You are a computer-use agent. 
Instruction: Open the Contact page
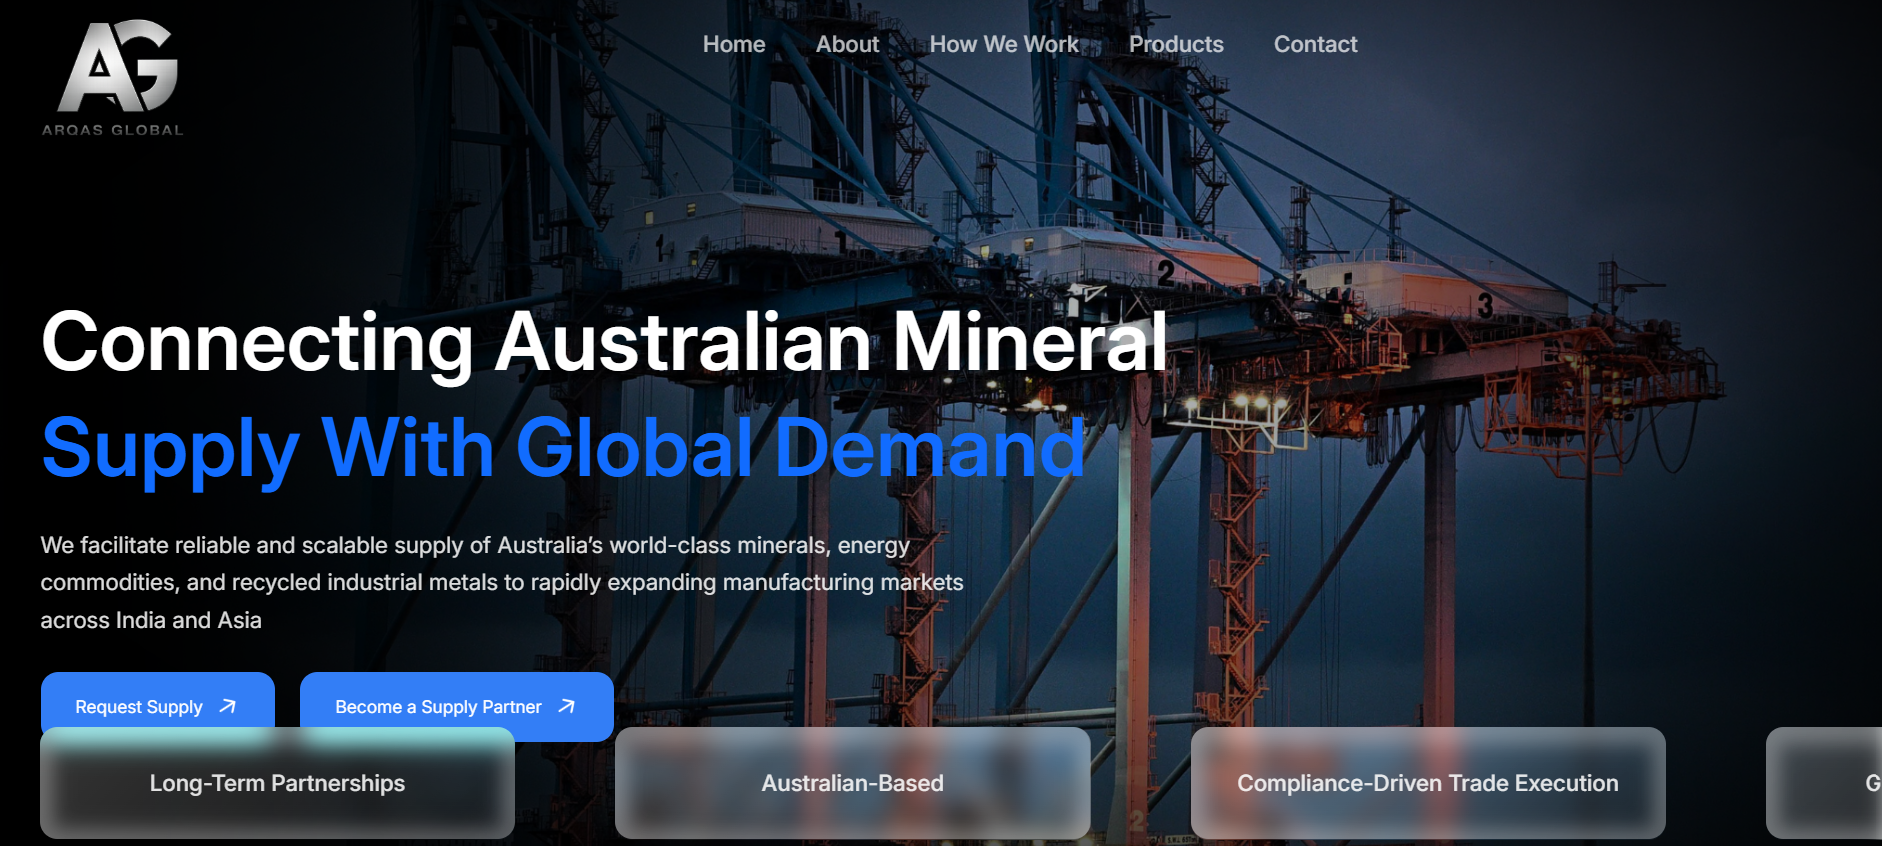(x=1315, y=44)
